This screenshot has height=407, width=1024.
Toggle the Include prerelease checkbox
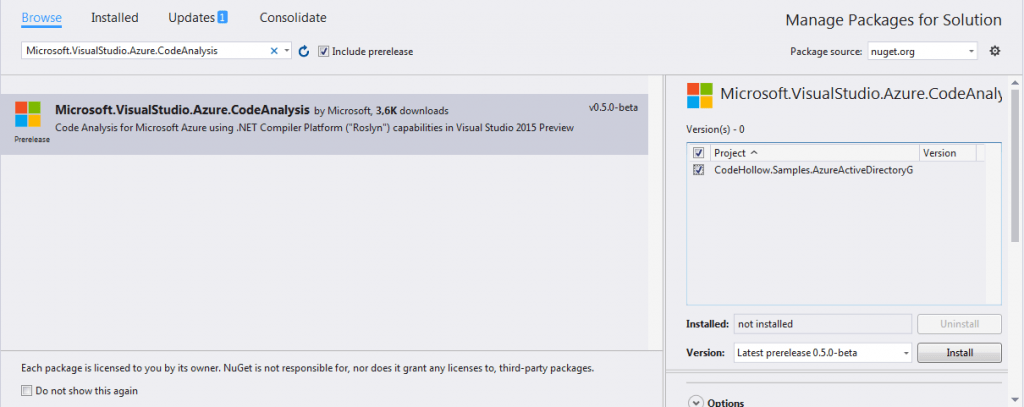click(323, 51)
